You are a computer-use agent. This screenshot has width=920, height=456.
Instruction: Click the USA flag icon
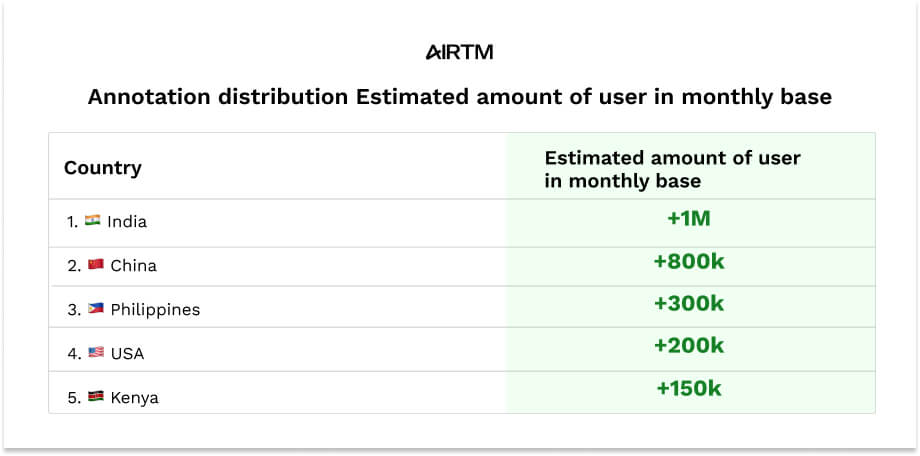[x=96, y=353]
